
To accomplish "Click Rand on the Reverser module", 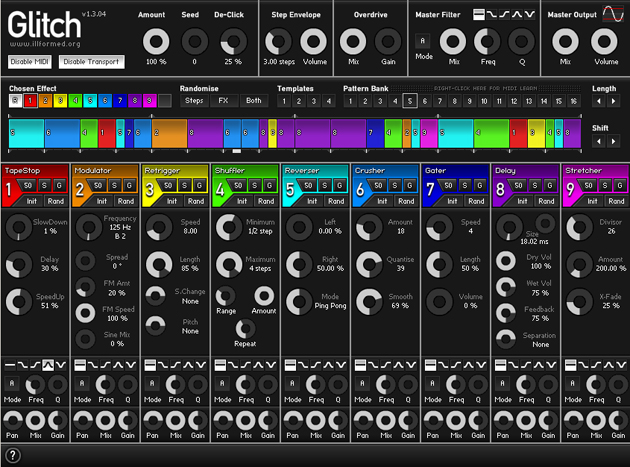I will tap(336, 201).
